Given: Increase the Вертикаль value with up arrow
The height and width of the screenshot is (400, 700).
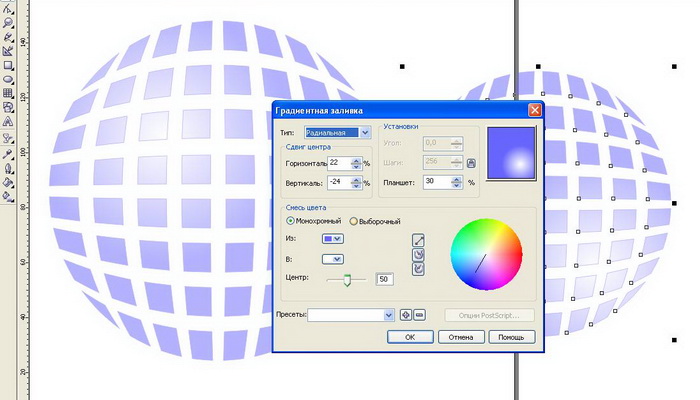Looking at the screenshot, I should point(356,180).
